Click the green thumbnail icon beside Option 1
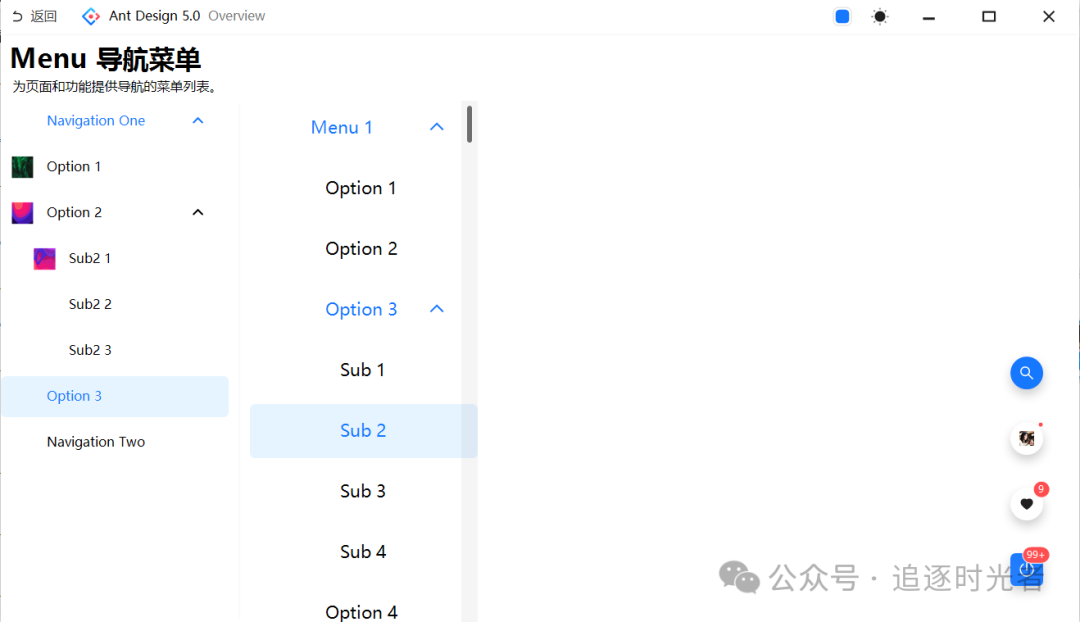The height and width of the screenshot is (622, 1080). [x=22, y=167]
